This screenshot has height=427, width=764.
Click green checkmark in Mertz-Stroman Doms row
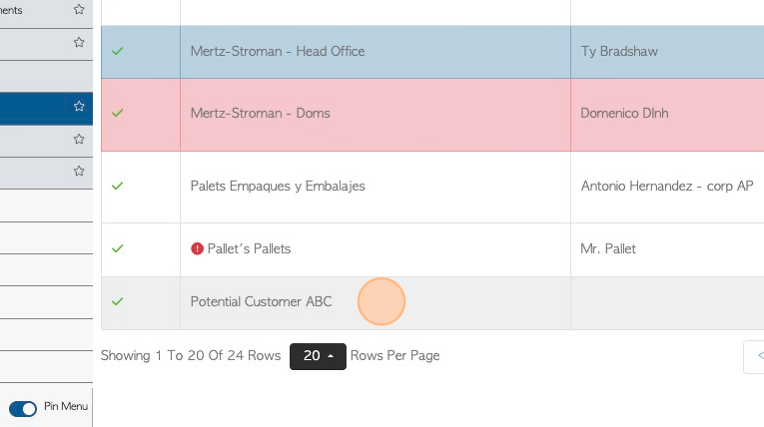point(117,113)
